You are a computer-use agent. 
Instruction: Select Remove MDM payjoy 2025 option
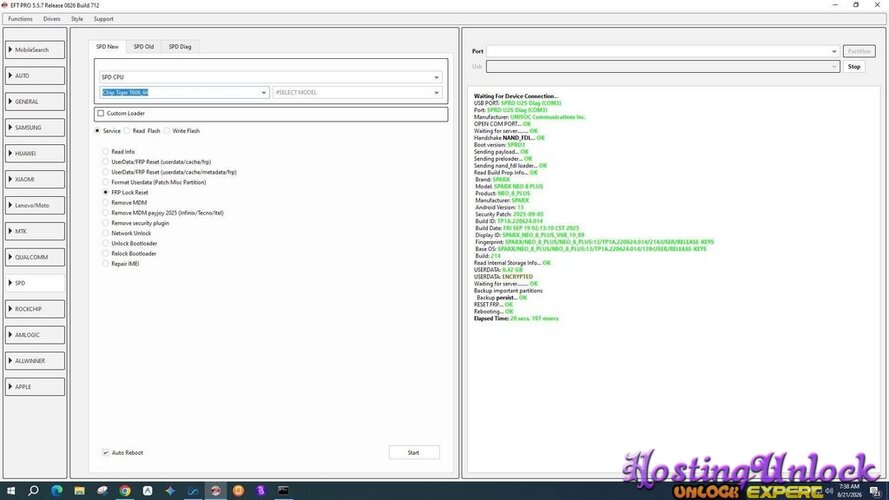(x=105, y=213)
